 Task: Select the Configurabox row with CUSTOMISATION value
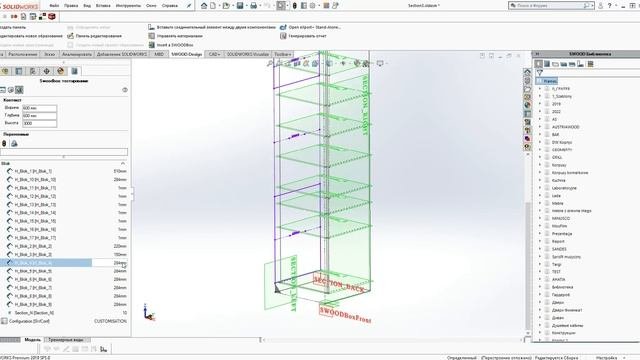coord(64,321)
